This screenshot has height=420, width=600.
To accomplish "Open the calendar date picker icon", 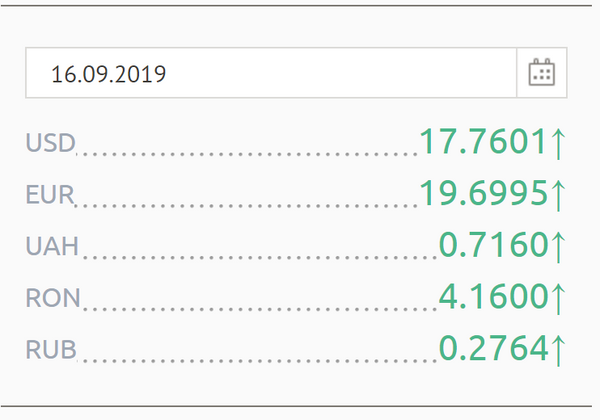I will point(541,72).
